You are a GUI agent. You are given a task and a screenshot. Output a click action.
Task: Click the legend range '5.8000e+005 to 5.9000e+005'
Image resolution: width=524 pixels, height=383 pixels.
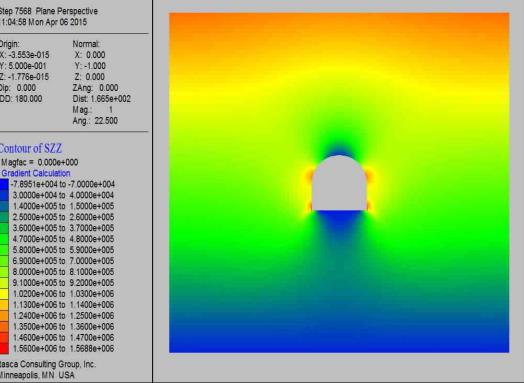pos(63,250)
